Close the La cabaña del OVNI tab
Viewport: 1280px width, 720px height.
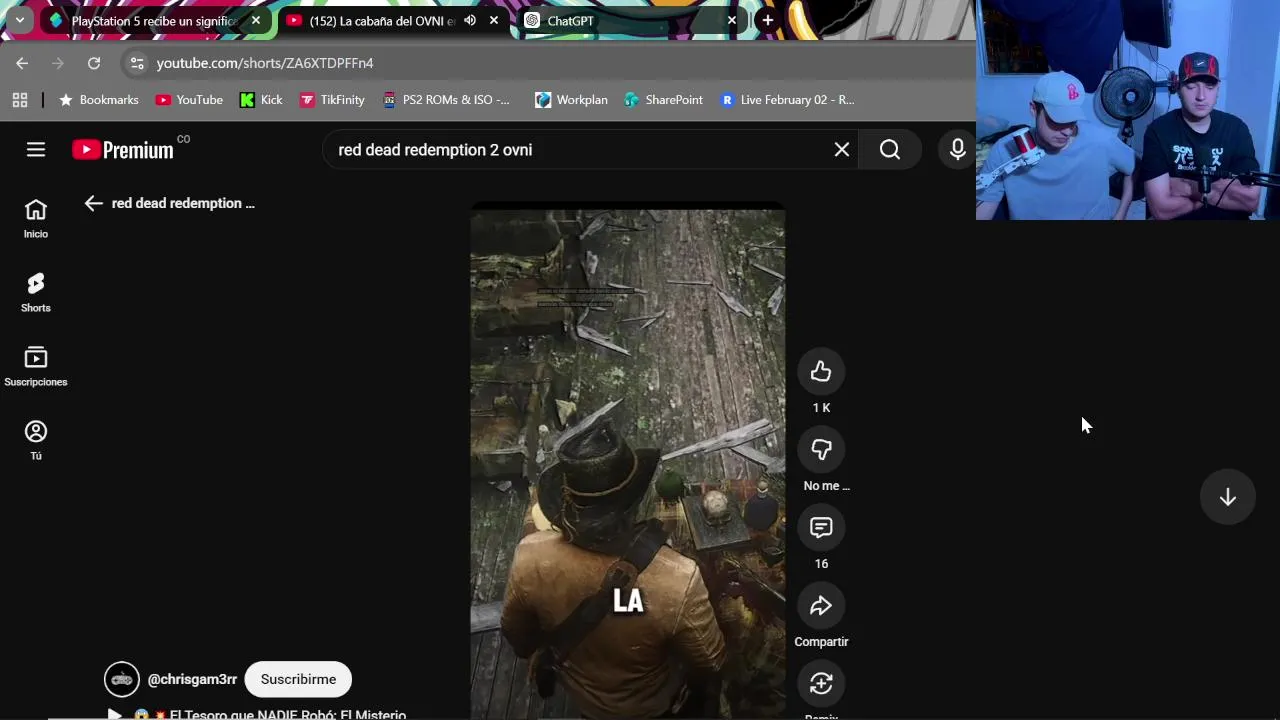pyautogui.click(x=494, y=20)
